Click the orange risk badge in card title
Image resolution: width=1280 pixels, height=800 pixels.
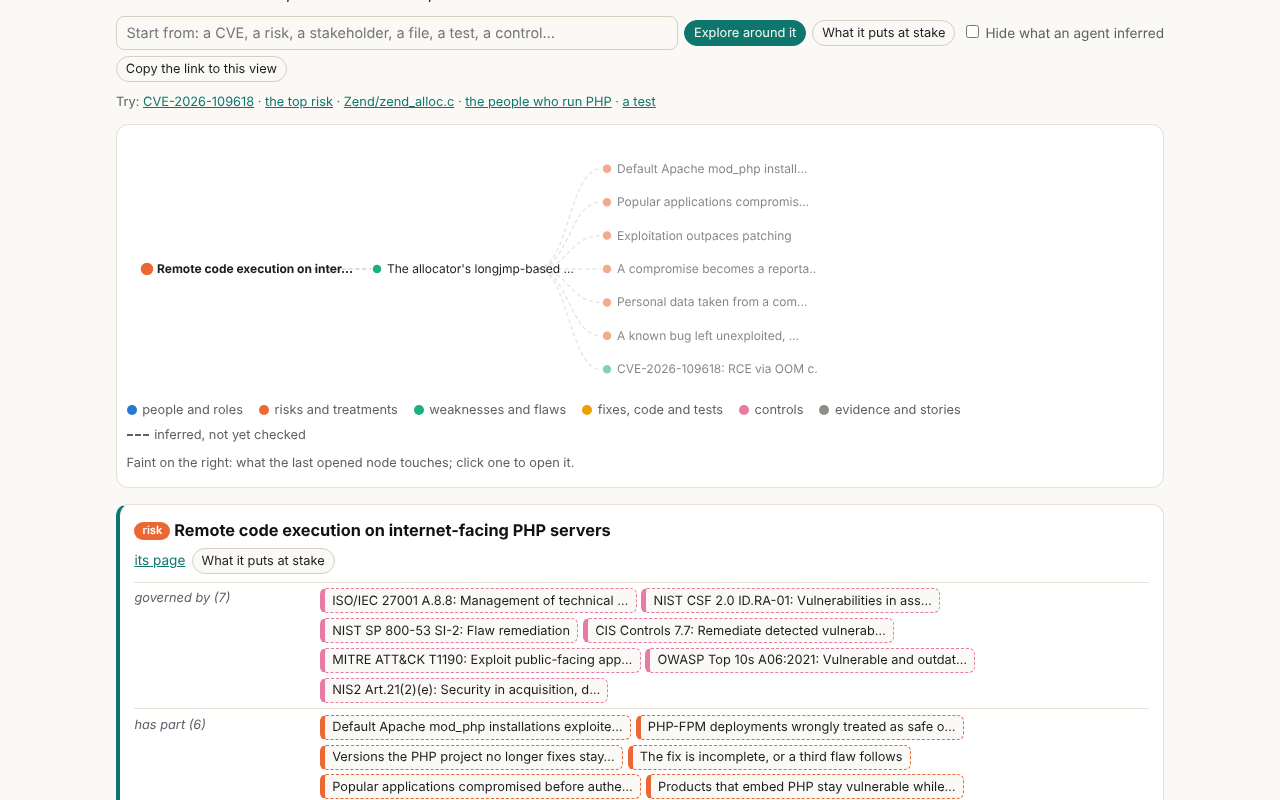click(x=152, y=531)
